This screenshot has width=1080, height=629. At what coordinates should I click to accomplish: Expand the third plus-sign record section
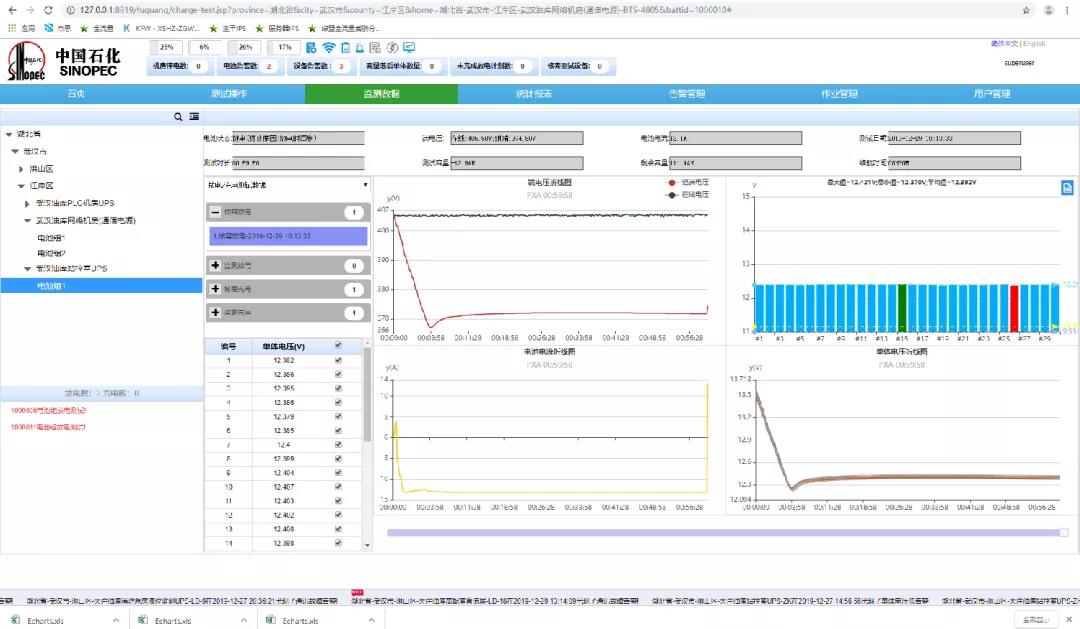[215, 313]
